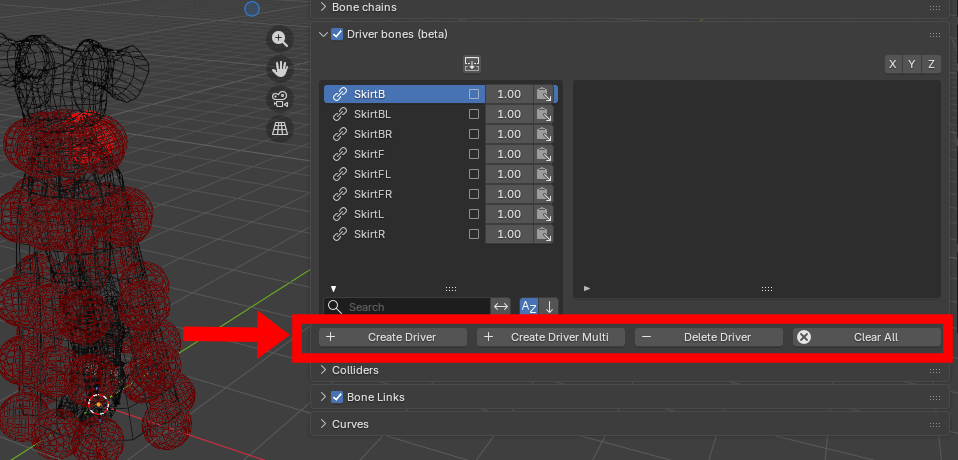This screenshot has width=958, height=460.
Task: Click the Clear All button
Action: [867, 337]
